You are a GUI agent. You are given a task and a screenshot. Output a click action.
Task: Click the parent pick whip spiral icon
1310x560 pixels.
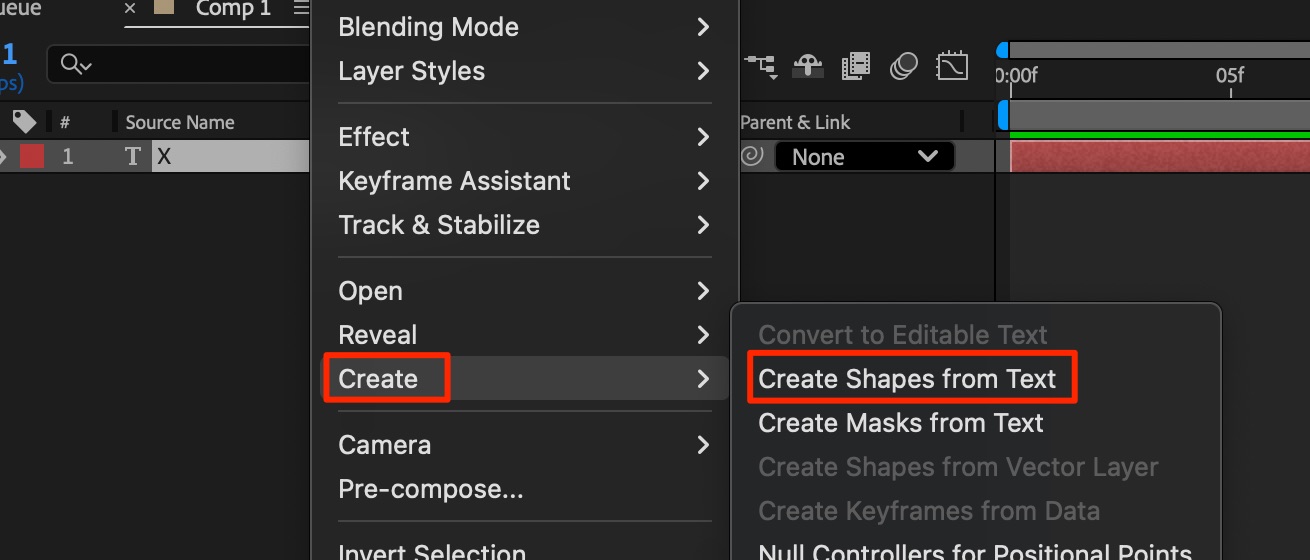tap(752, 157)
